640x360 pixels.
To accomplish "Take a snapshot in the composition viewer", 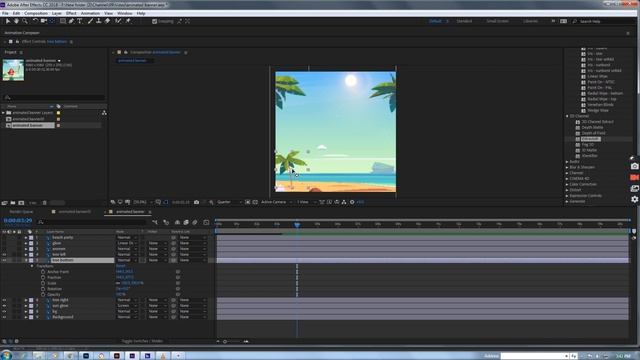I will pos(196,202).
